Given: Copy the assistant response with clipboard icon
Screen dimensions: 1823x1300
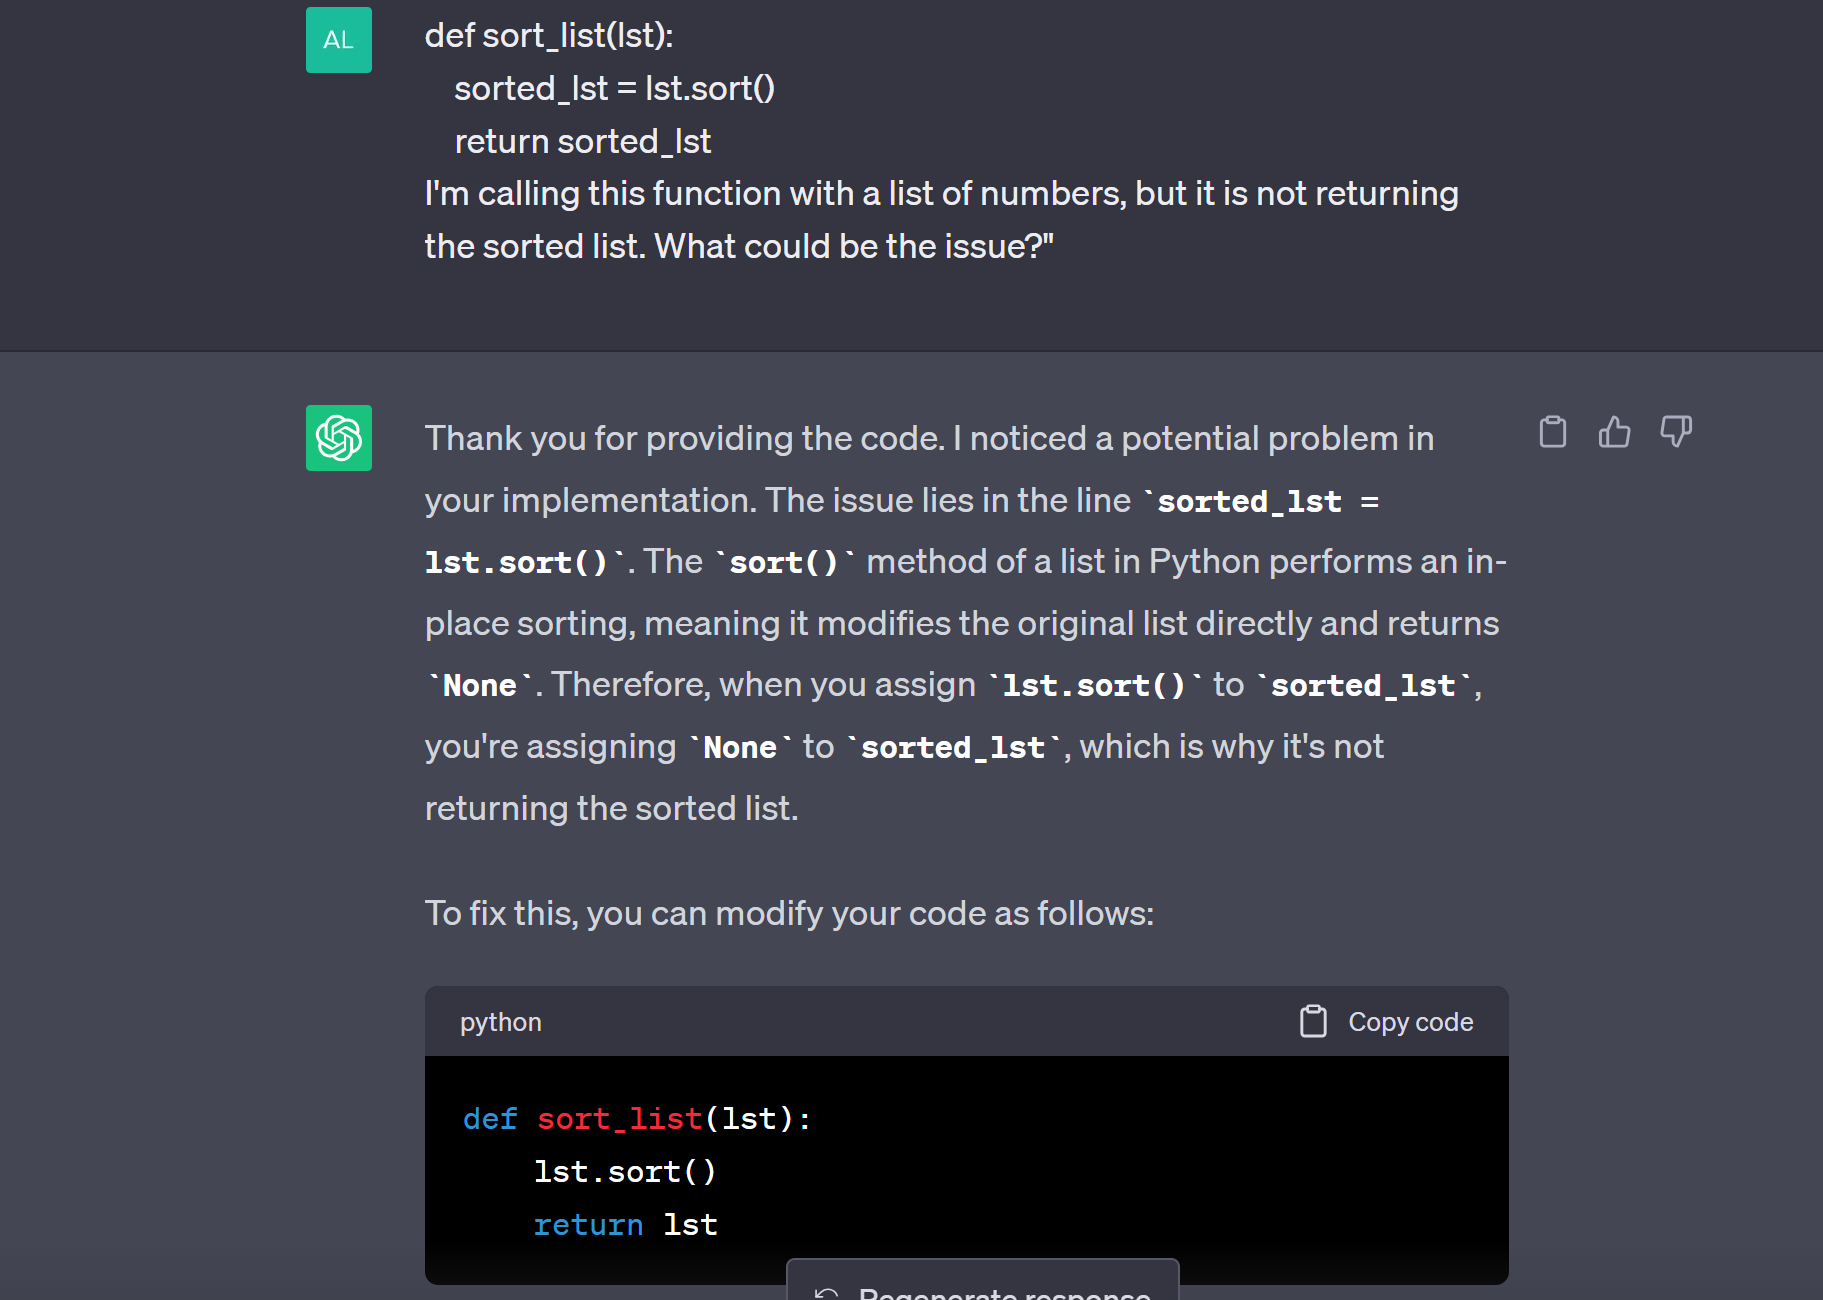Looking at the screenshot, I should click(x=1553, y=432).
